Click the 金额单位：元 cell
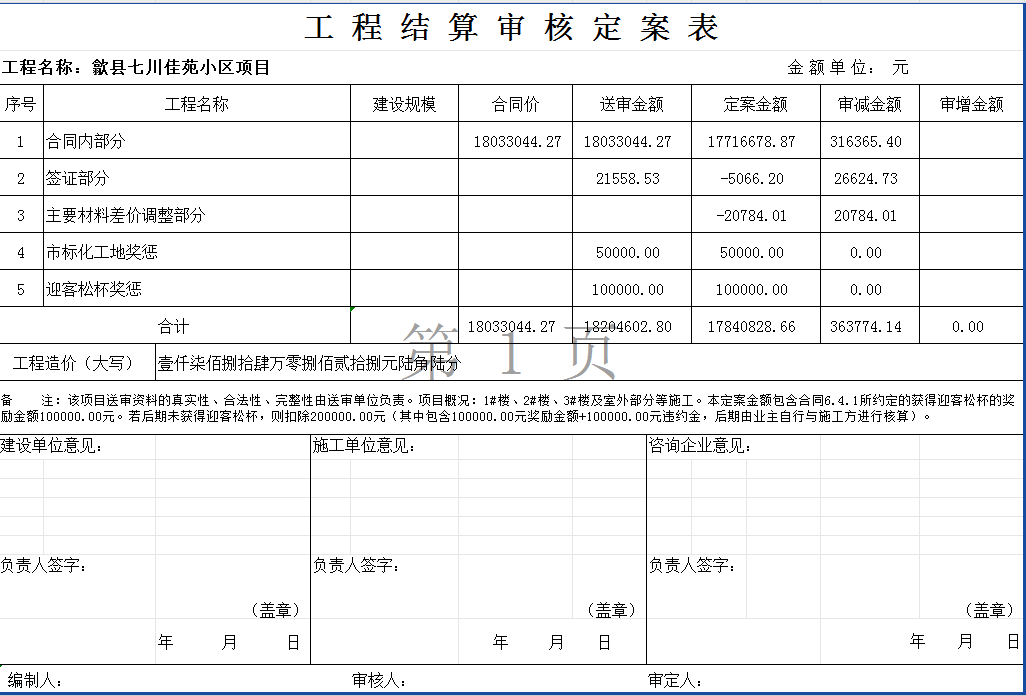1026x696 pixels. coord(848,68)
